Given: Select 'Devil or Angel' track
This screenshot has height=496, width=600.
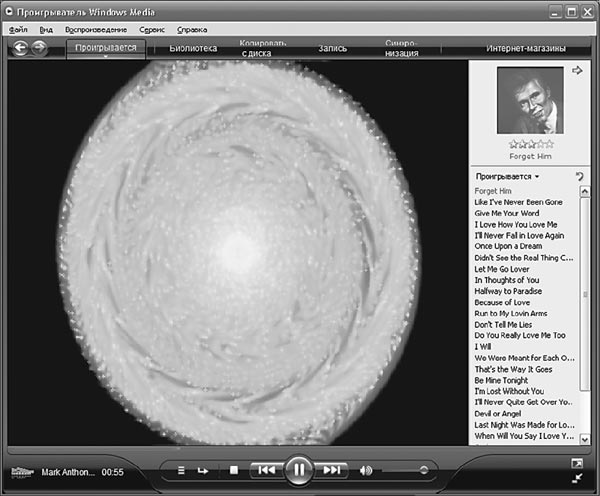Looking at the screenshot, I should pos(497,414).
